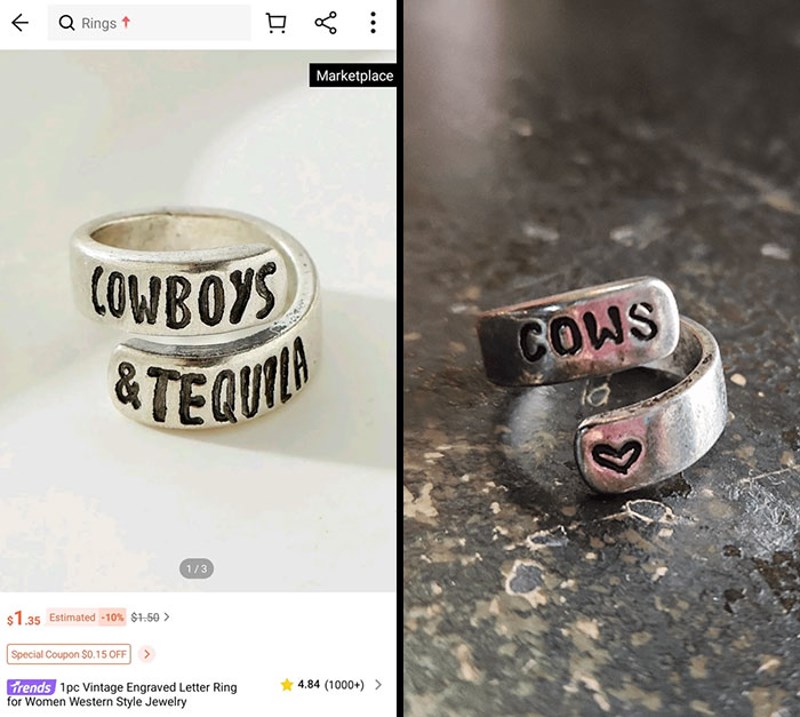Tap the Marketplace label

tap(355, 76)
